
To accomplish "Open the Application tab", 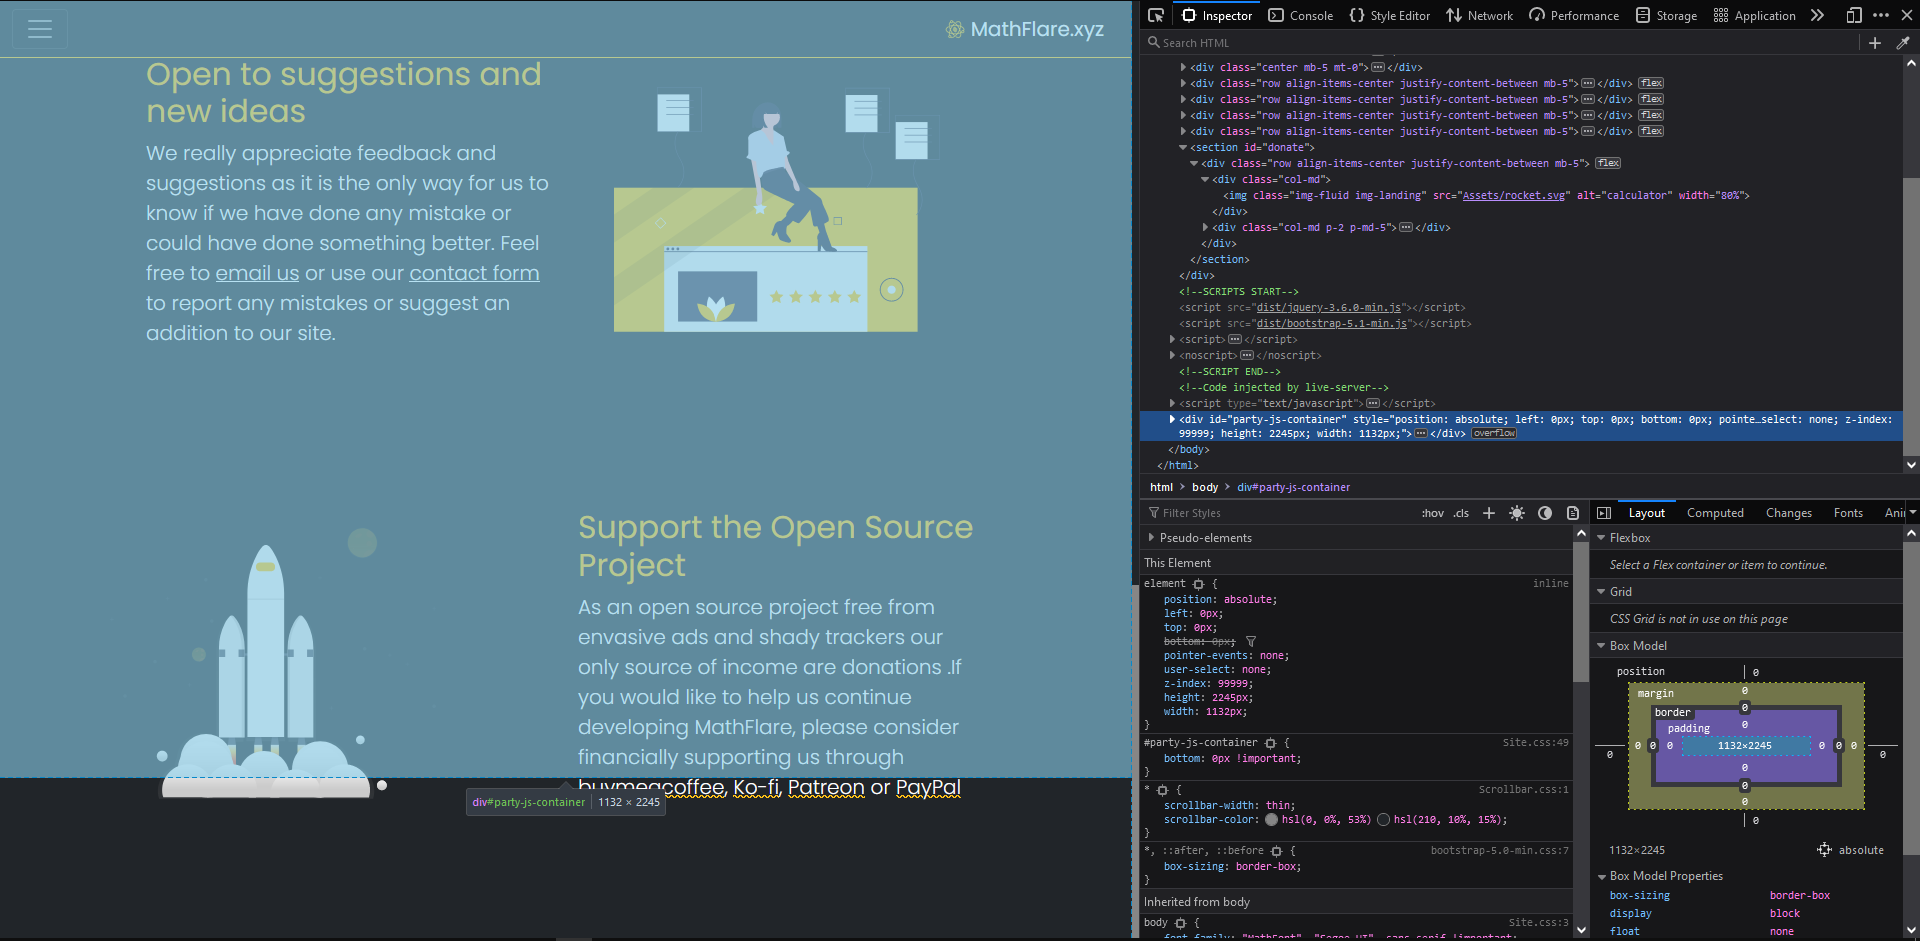I will click(x=1754, y=15).
